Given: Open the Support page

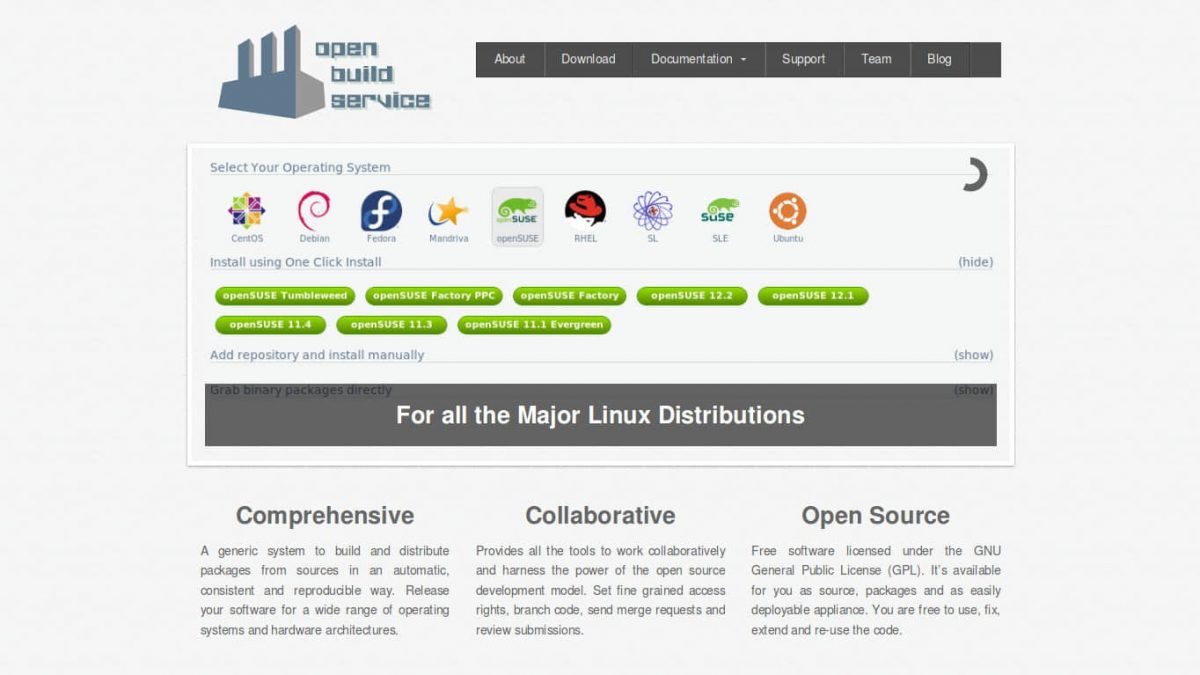Looking at the screenshot, I should click(804, 59).
